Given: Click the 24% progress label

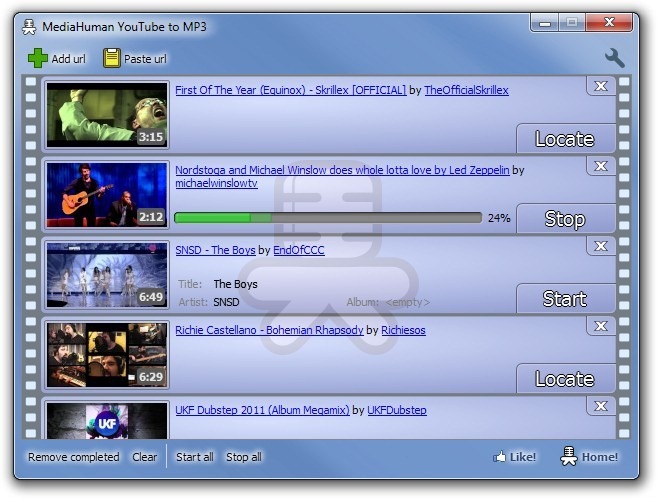Looking at the screenshot, I should [x=499, y=218].
